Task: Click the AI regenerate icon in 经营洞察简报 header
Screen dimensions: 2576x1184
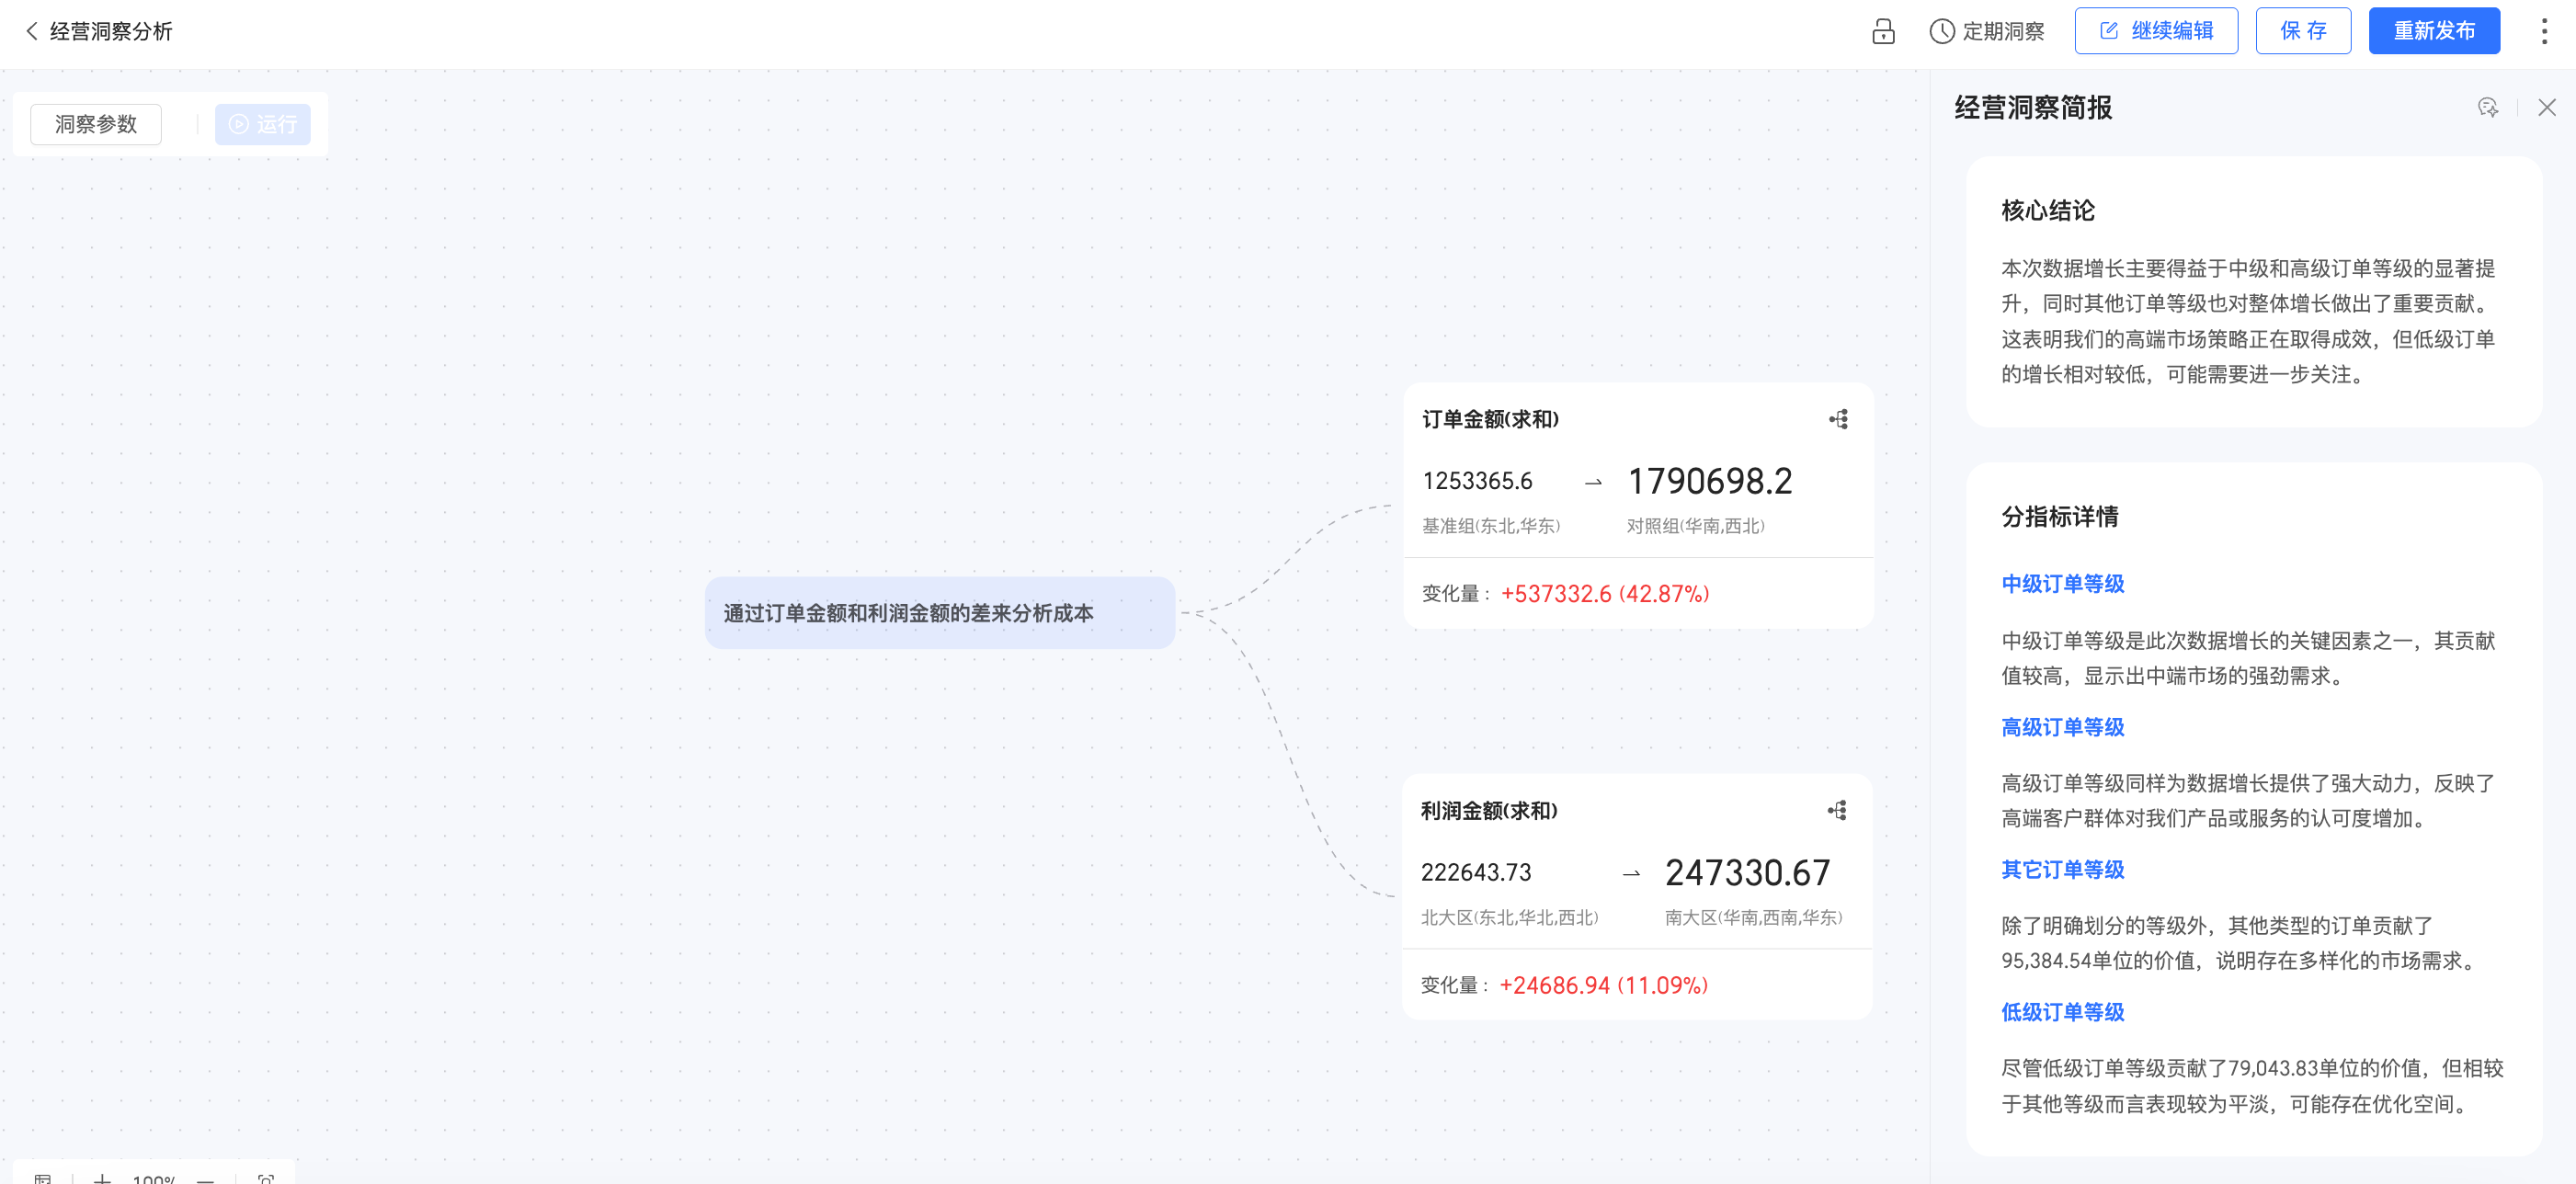Action: [2488, 107]
